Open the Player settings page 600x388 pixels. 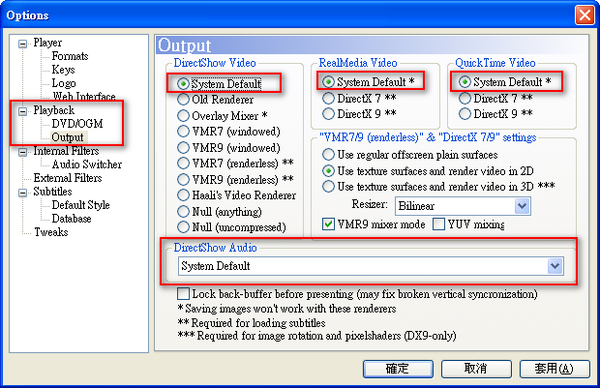[47, 42]
